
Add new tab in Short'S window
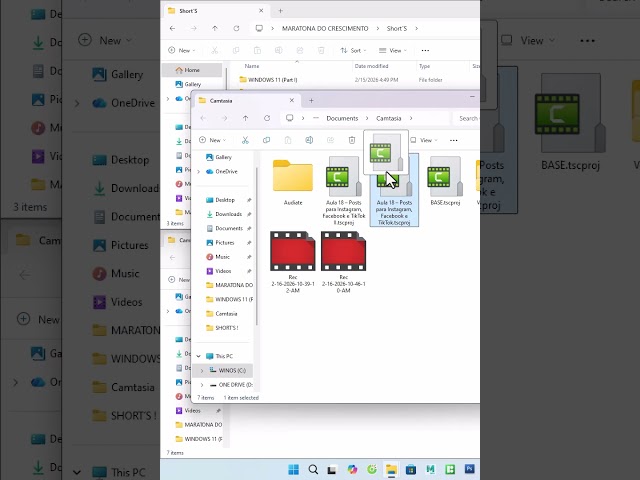click(280, 11)
